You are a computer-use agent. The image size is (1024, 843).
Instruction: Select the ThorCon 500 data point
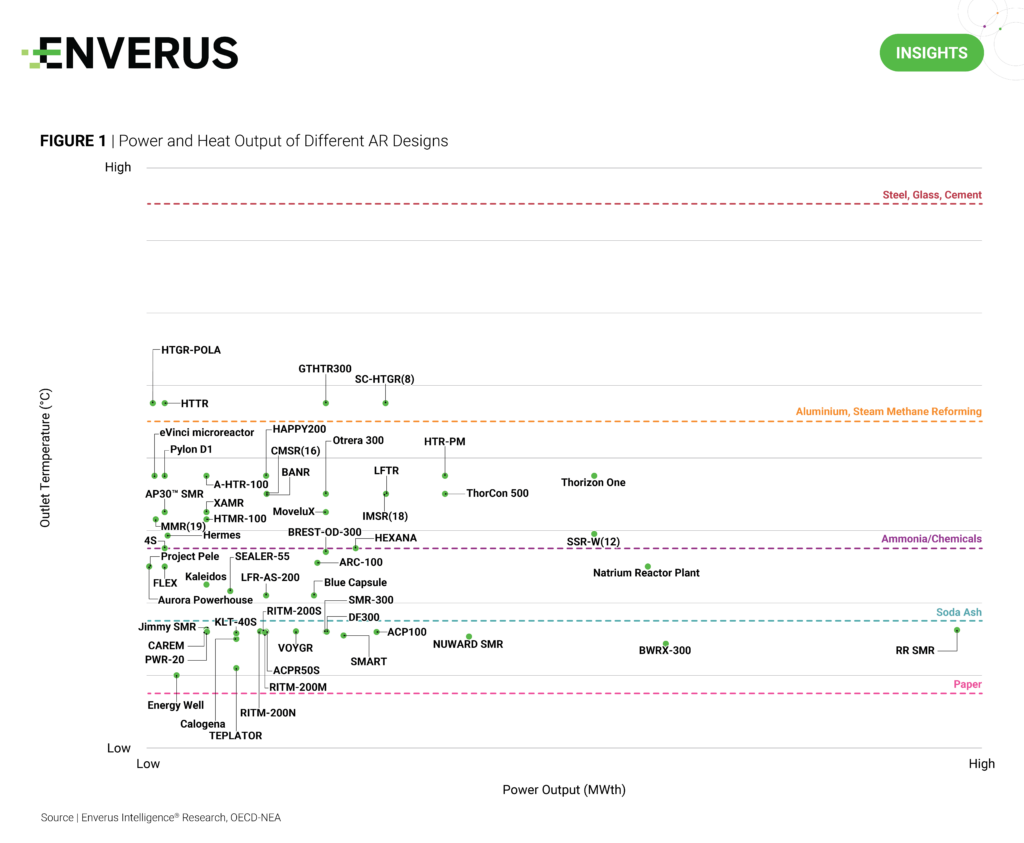click(445, 493)
